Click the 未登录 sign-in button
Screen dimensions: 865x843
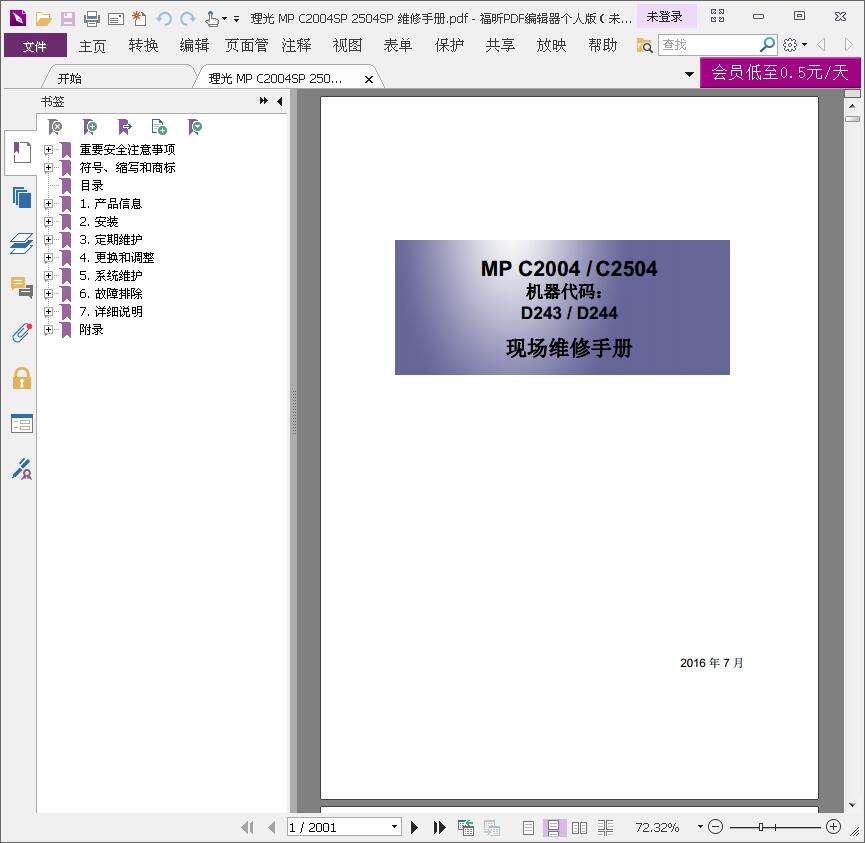[x=664, y=17]
